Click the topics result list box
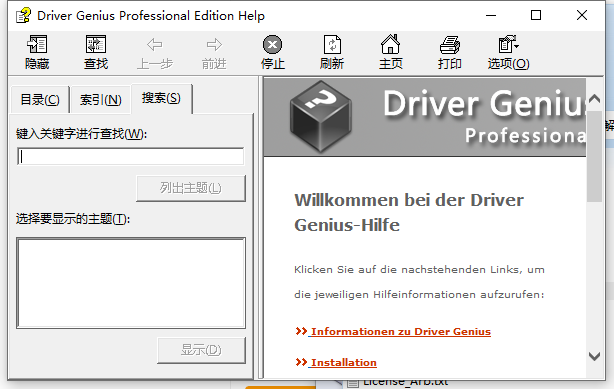 point(131,282)
